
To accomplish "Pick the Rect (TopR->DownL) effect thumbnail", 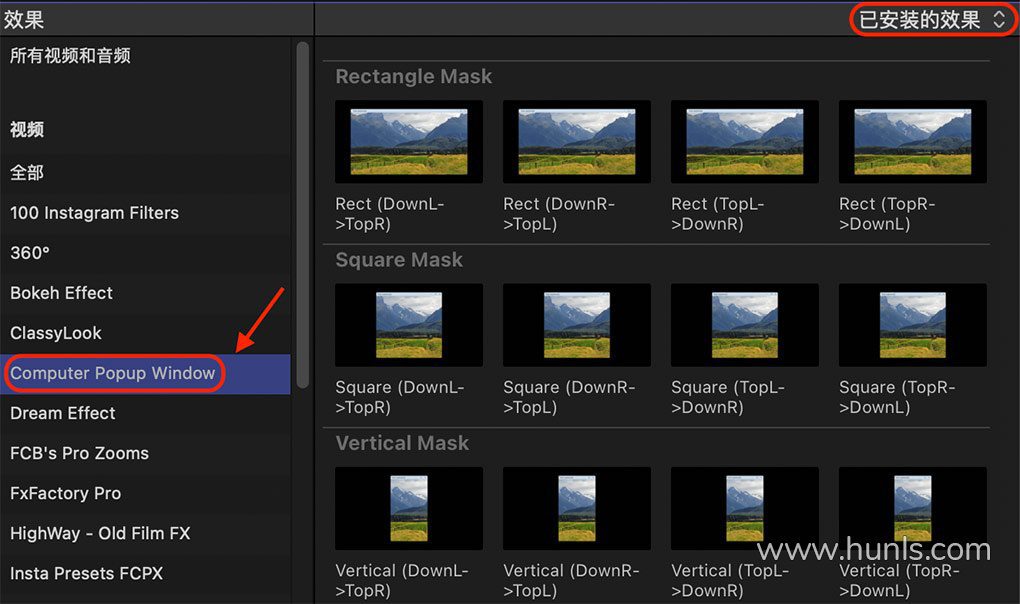I will 912,142.
